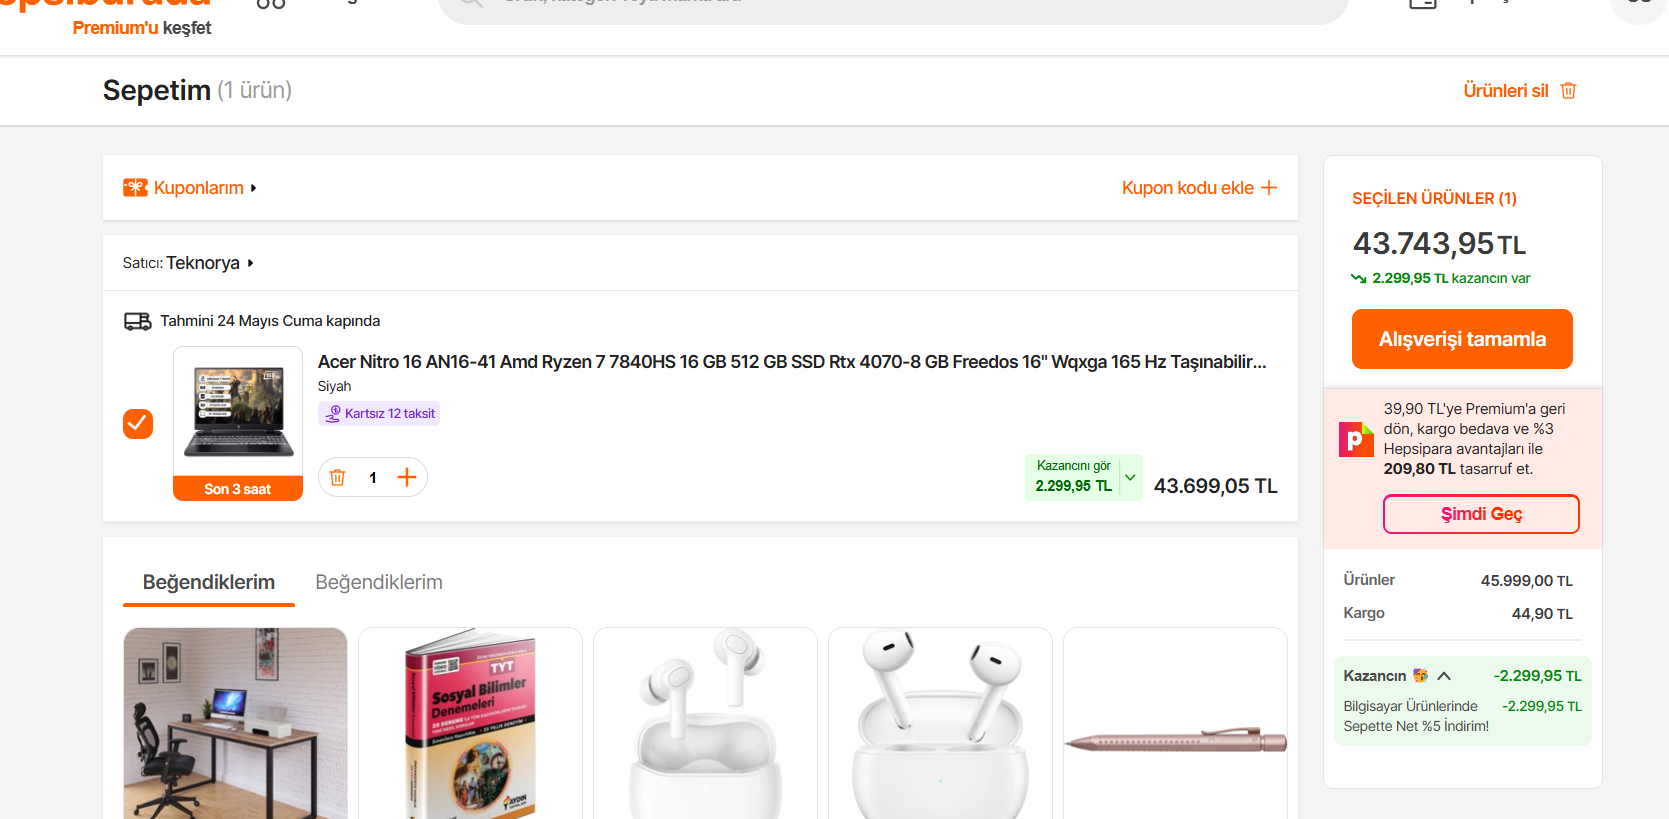Screen dimensions: 1669x819
Task: Increase the quantity with the plus icon
Action: [x=406, y=478]
